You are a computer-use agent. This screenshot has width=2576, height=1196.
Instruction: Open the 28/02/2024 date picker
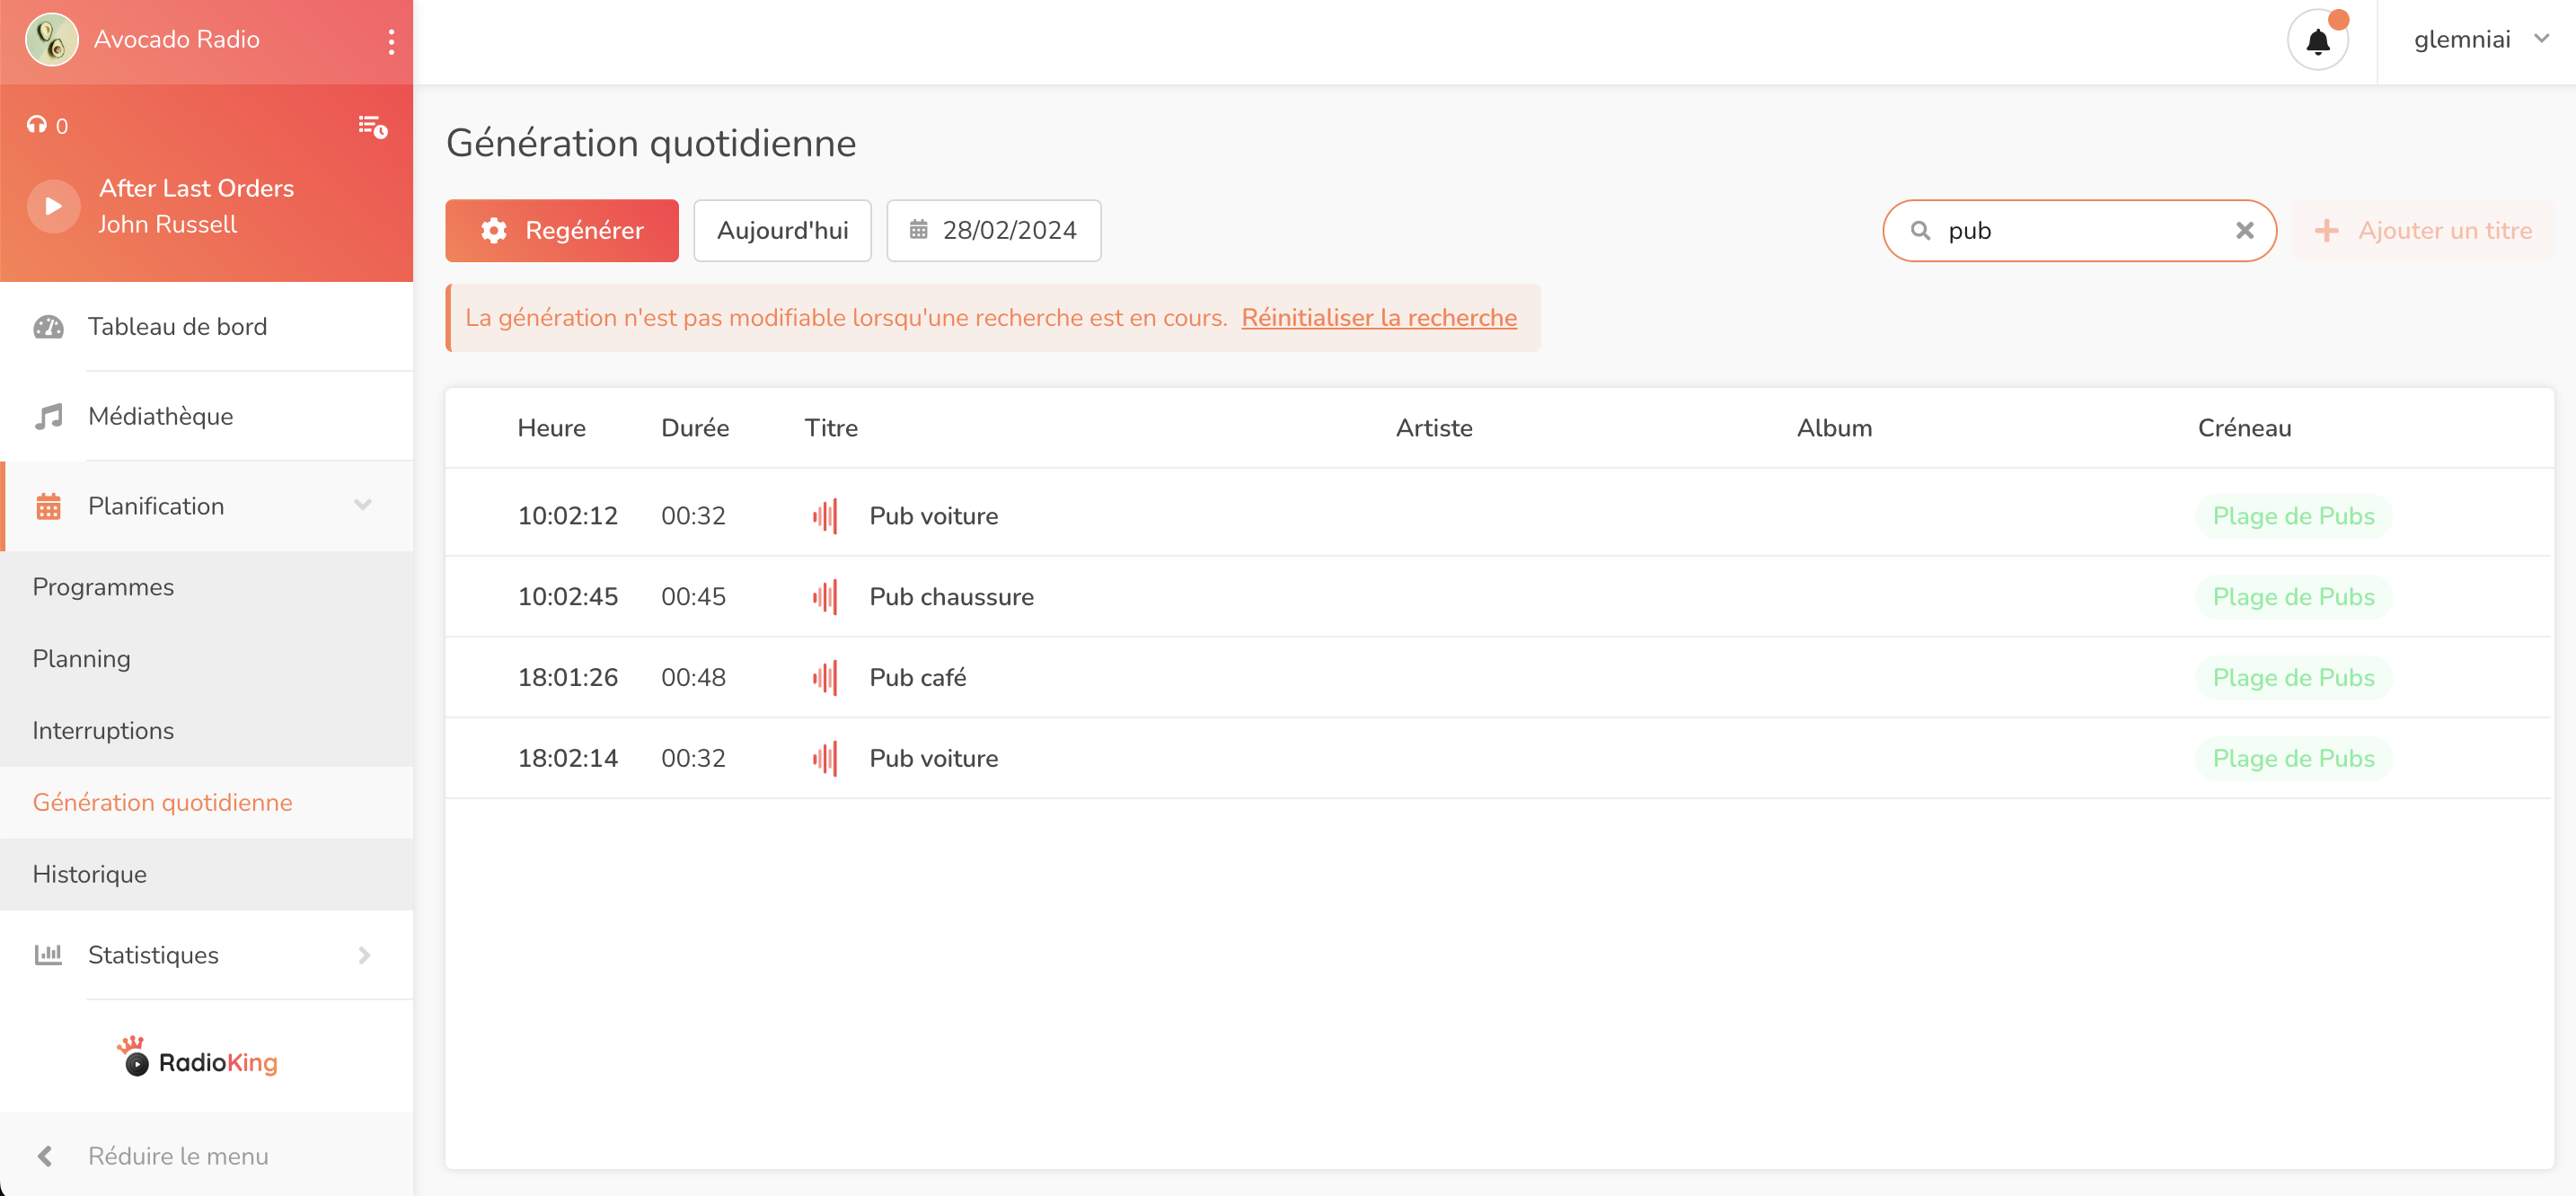pos(993,231)
